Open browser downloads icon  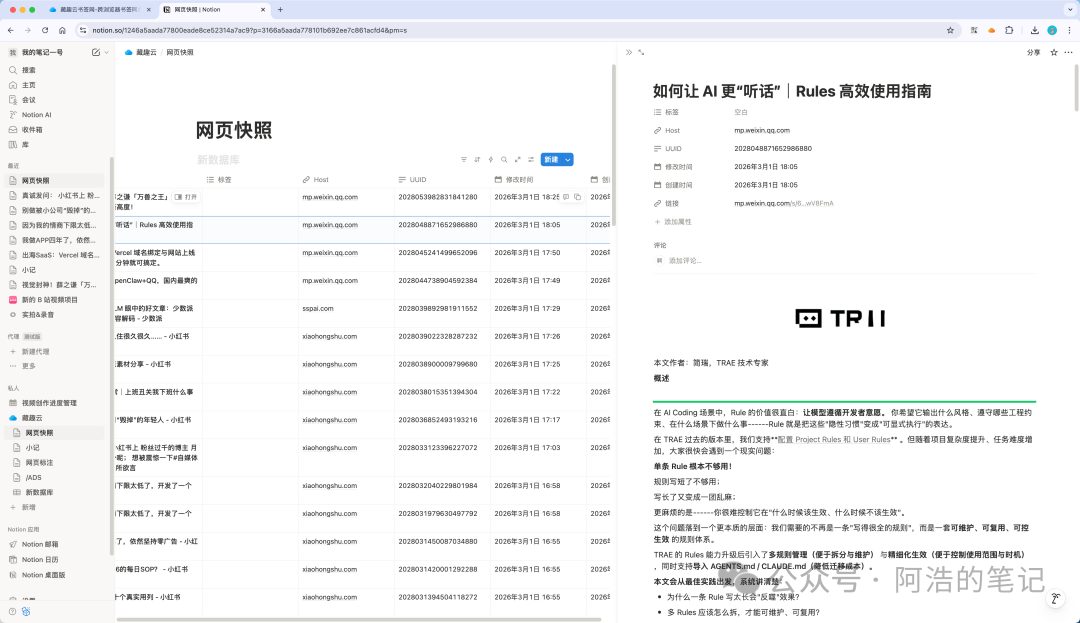[1035, 30]
